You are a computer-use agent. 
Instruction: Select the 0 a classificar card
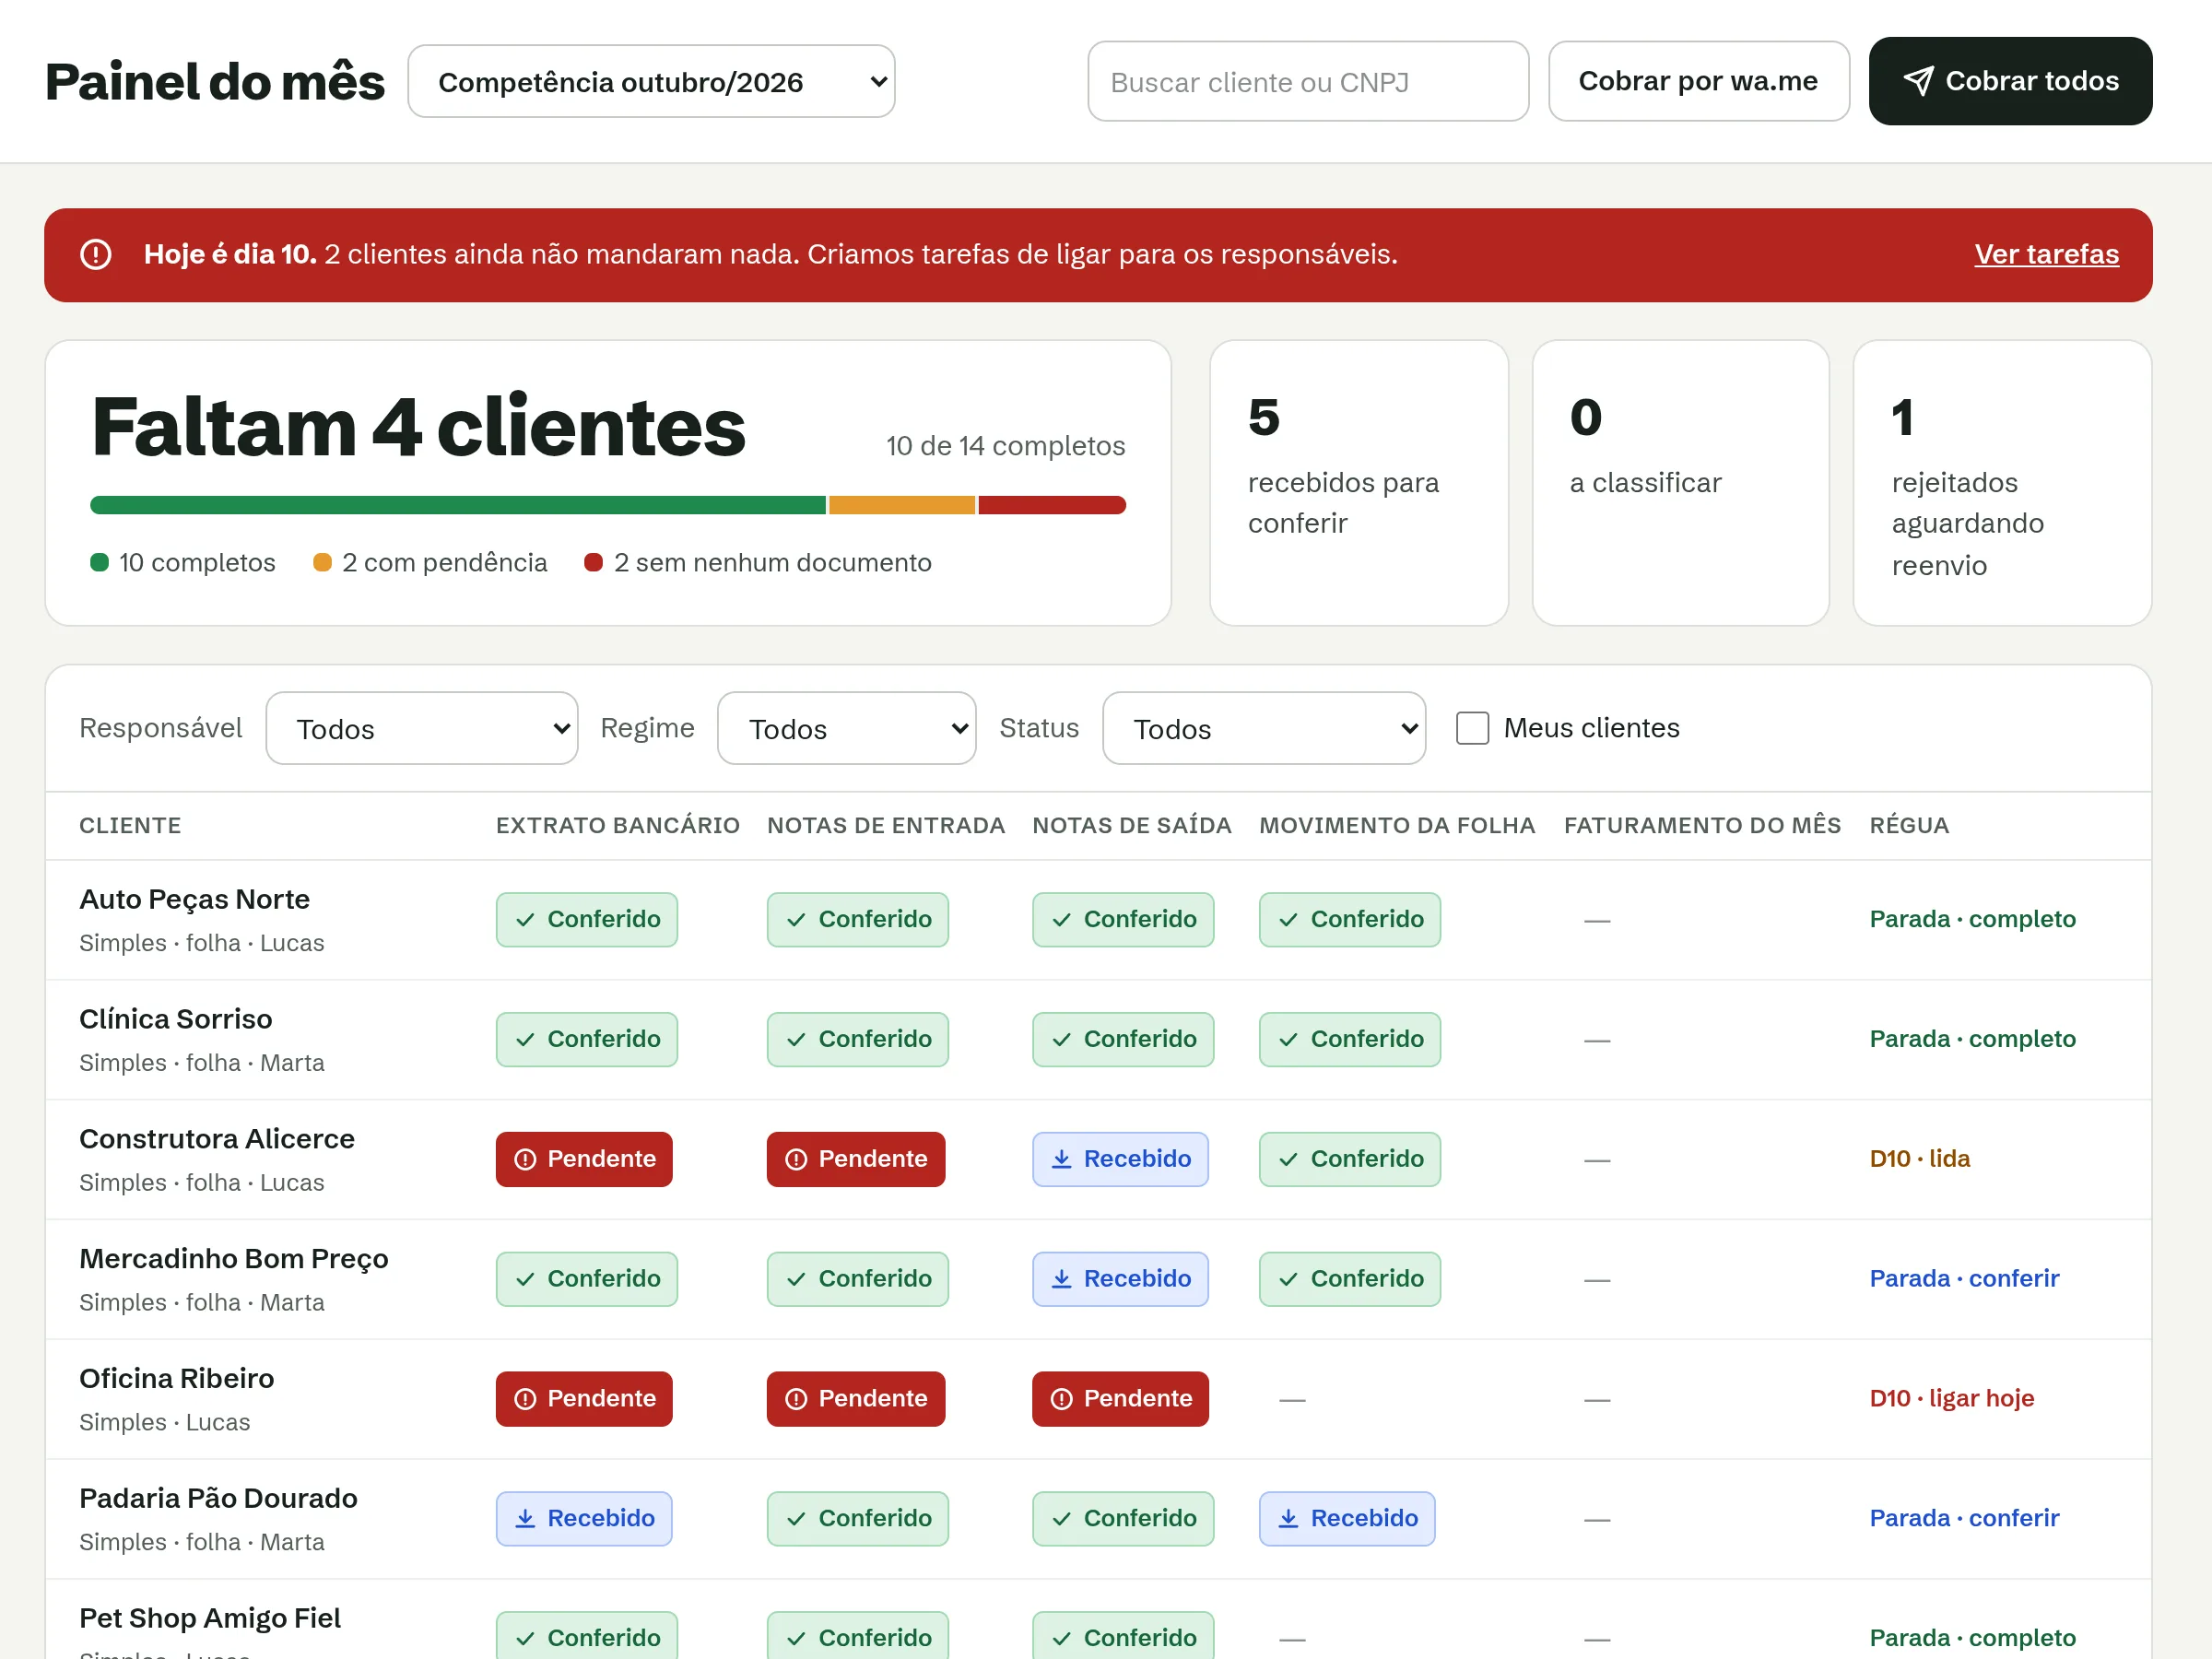[x=1680, y=483]
